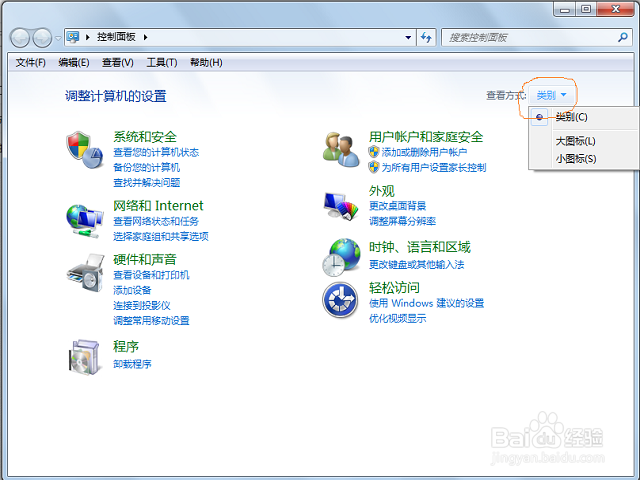The height and width of the screenshot is (480, 640).
Task: Click the shield beside 添加或删除用户帐户
Action: (373, 152)
